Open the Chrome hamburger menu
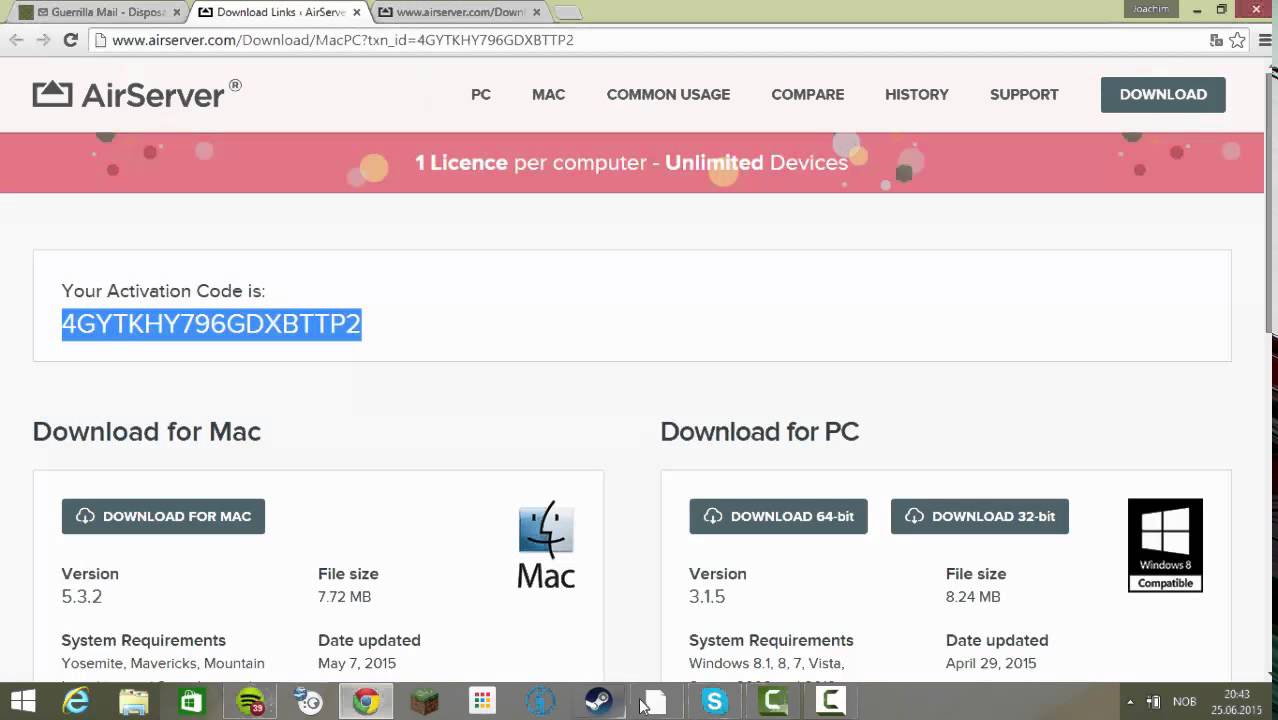This screenshot has height=720, width=1278. pos(1263,40)
